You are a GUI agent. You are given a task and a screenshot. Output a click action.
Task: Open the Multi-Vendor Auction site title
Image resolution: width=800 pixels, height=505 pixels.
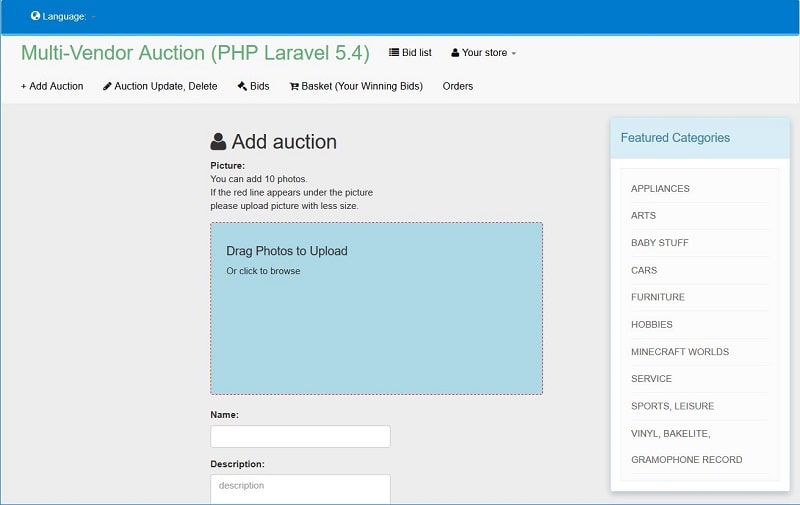[195, 53]
